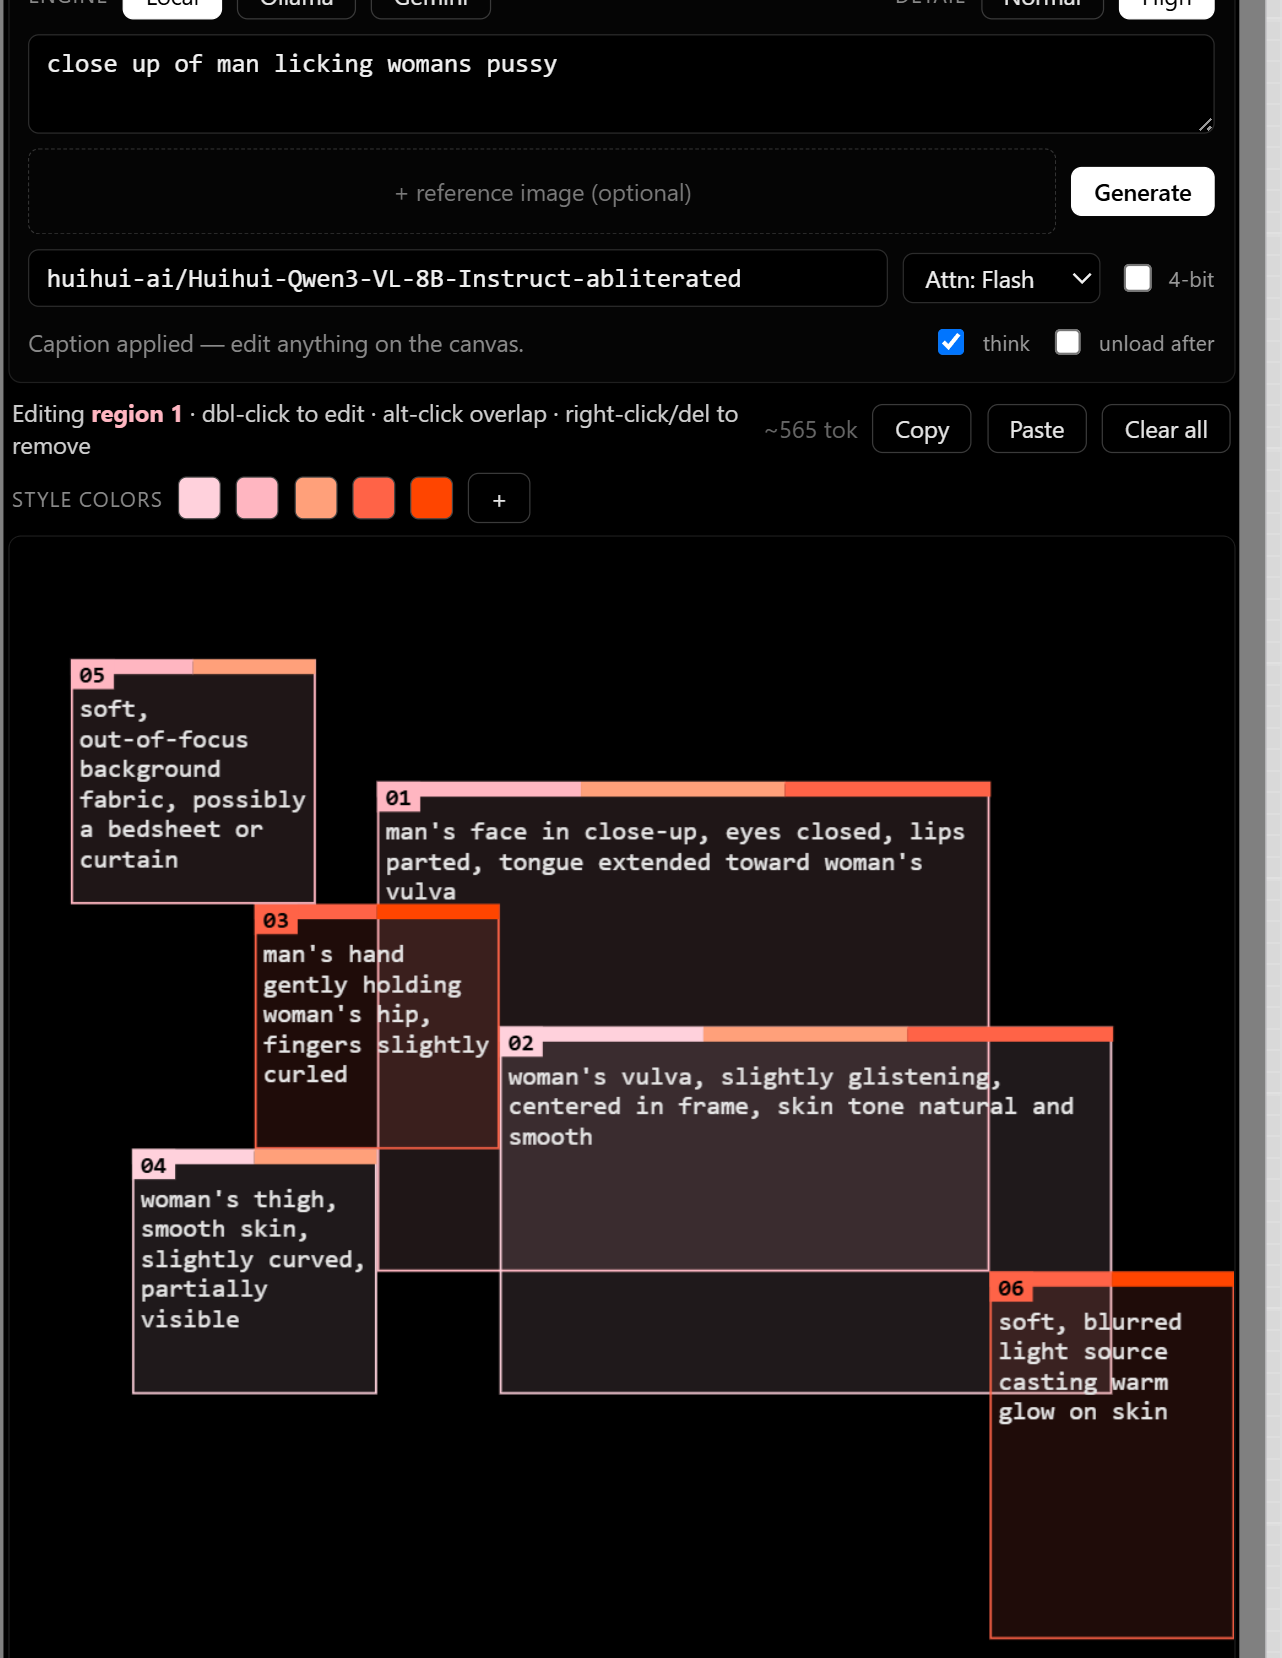Uncheck the think checkbox
Viewport: 1282px width, 1658px height.
tap(951, 342)
